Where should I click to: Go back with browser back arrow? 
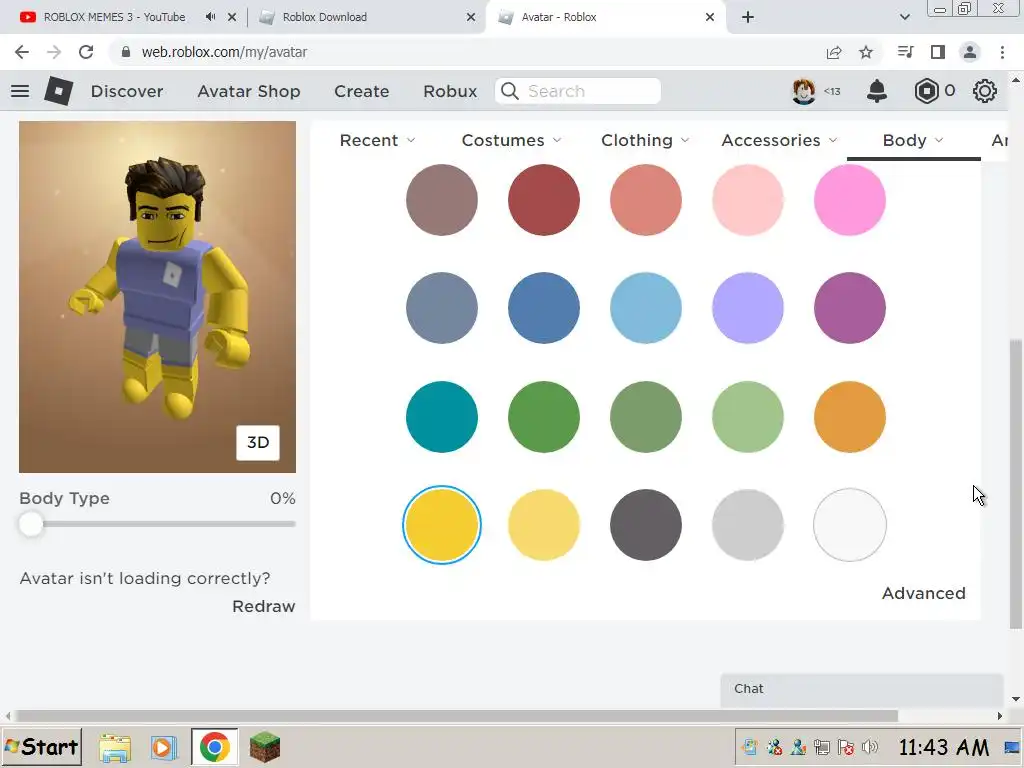[x=22, y=52]
